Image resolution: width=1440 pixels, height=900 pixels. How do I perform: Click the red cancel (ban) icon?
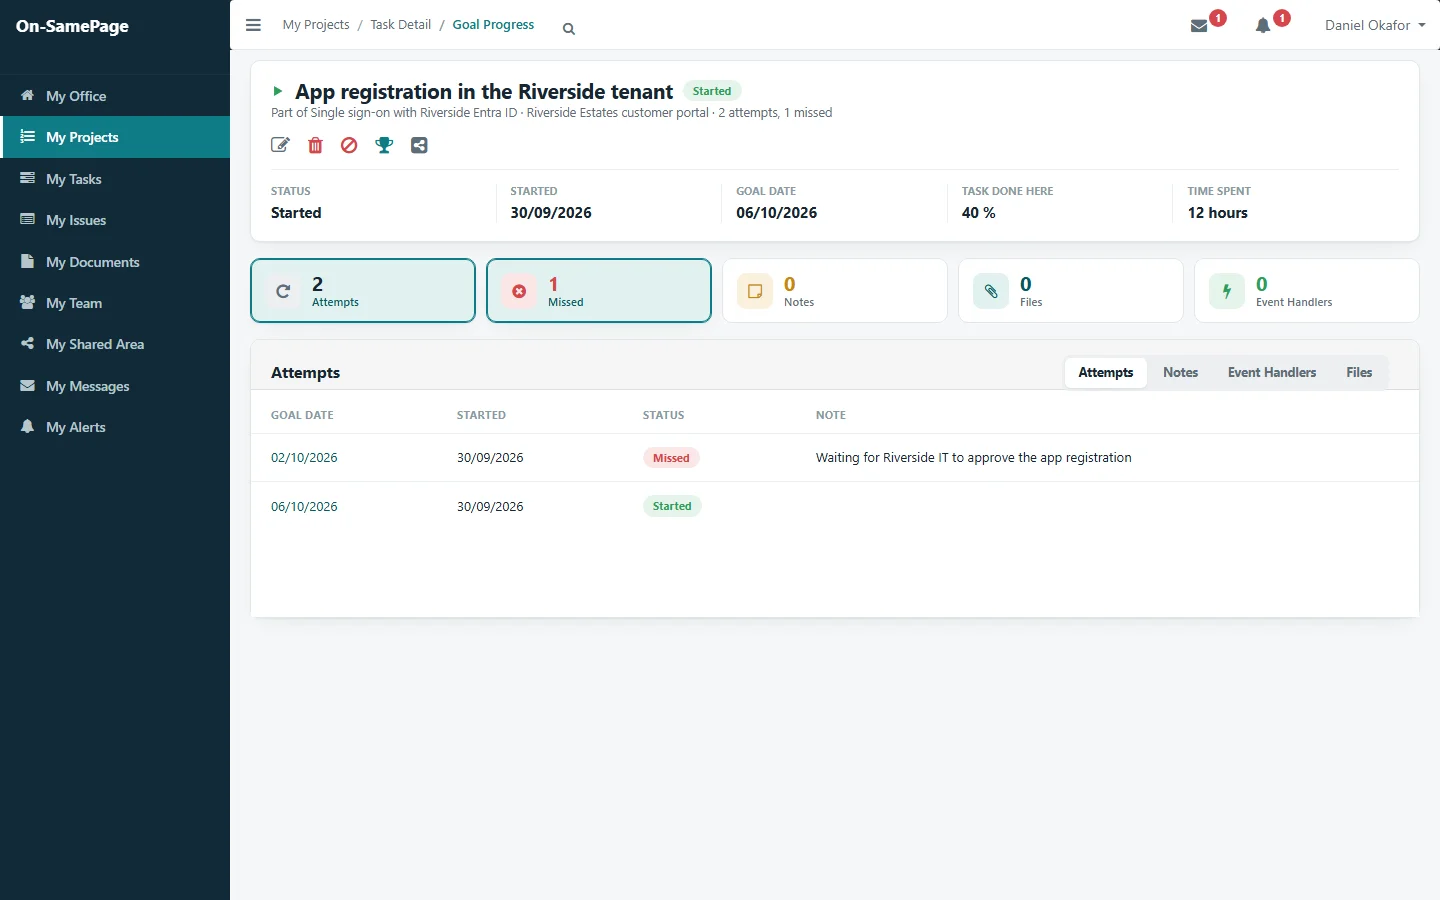point(349,145)
